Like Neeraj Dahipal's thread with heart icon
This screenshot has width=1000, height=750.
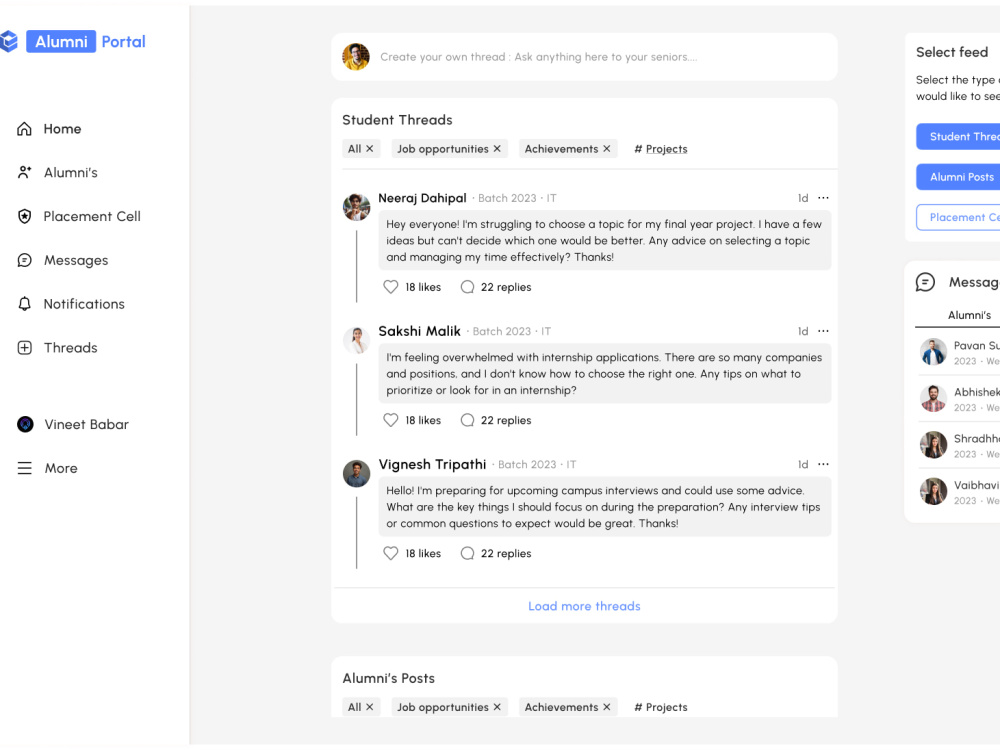[390, 287]
